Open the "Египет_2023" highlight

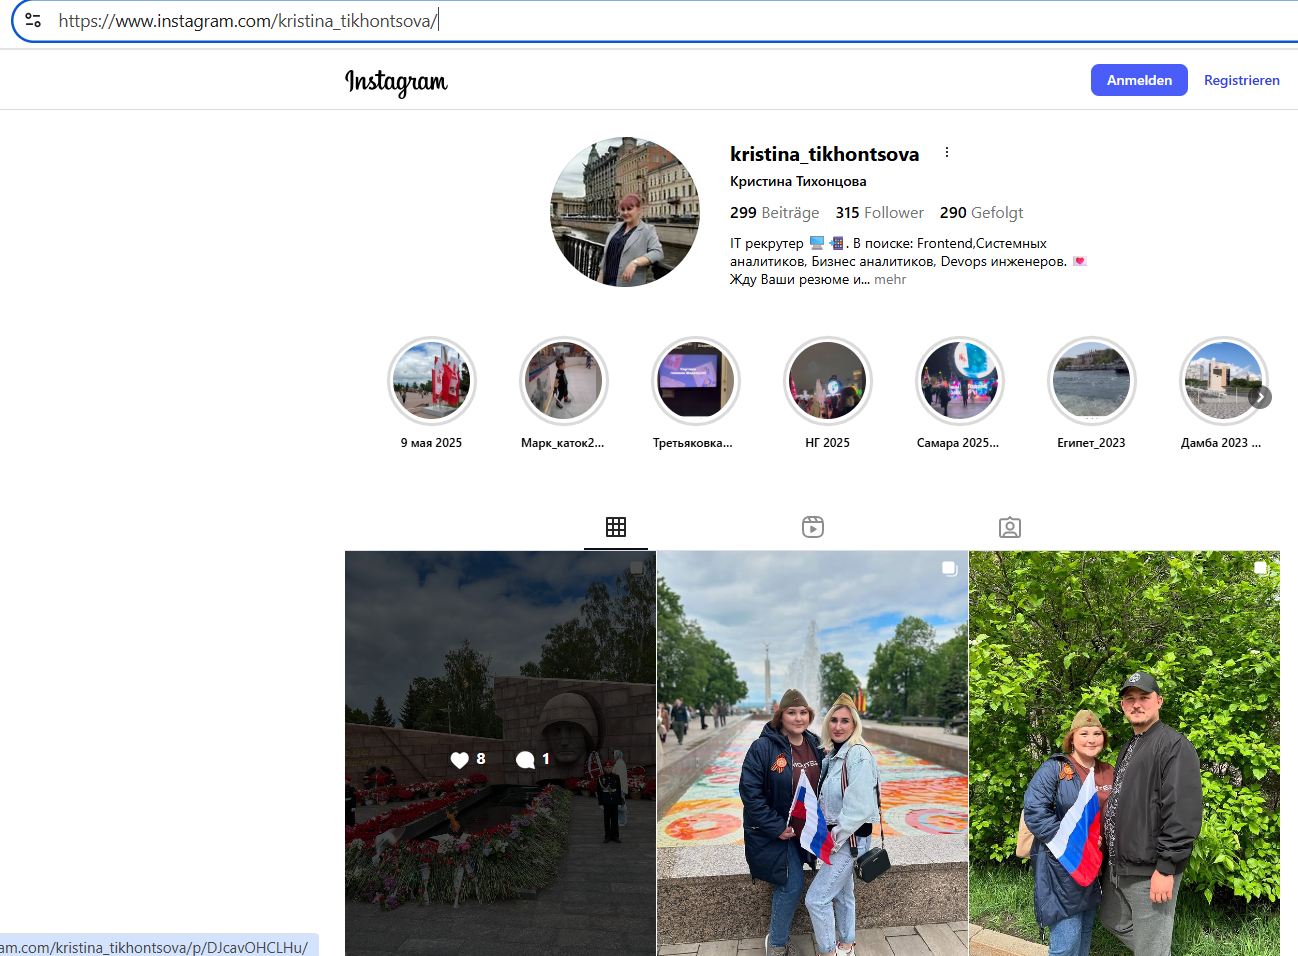tap(1091, 381)
